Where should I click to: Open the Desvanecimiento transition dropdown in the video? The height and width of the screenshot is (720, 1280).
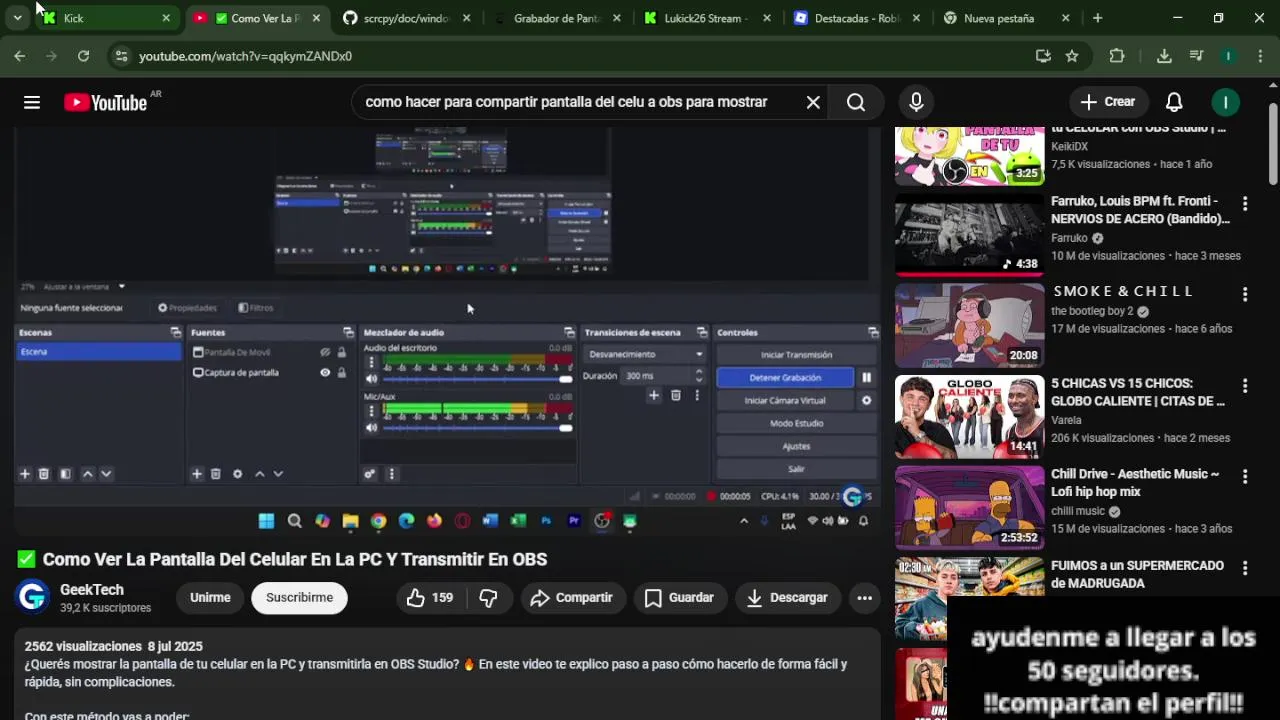tap(646, 354)
